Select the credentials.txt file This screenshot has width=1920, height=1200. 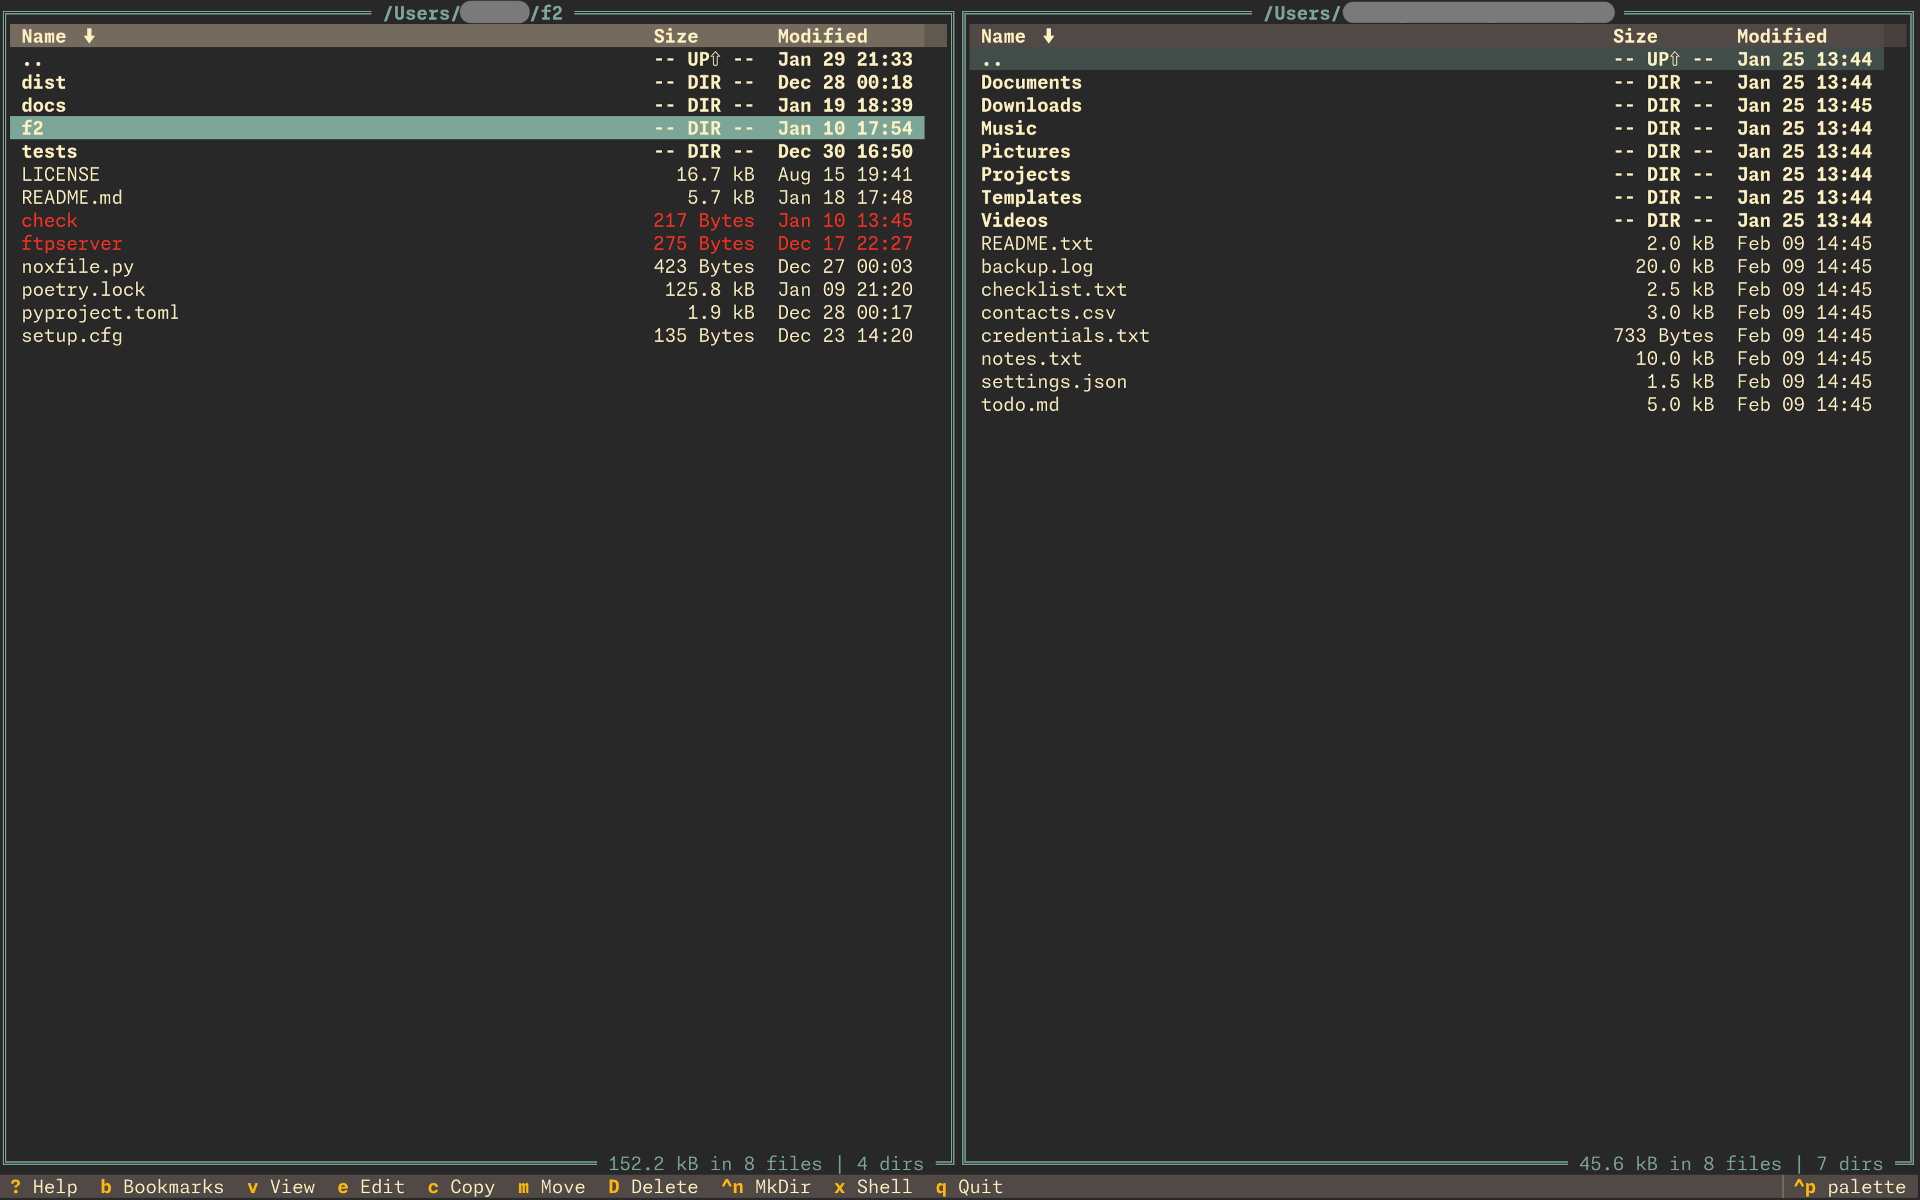tap(1427, 335)
